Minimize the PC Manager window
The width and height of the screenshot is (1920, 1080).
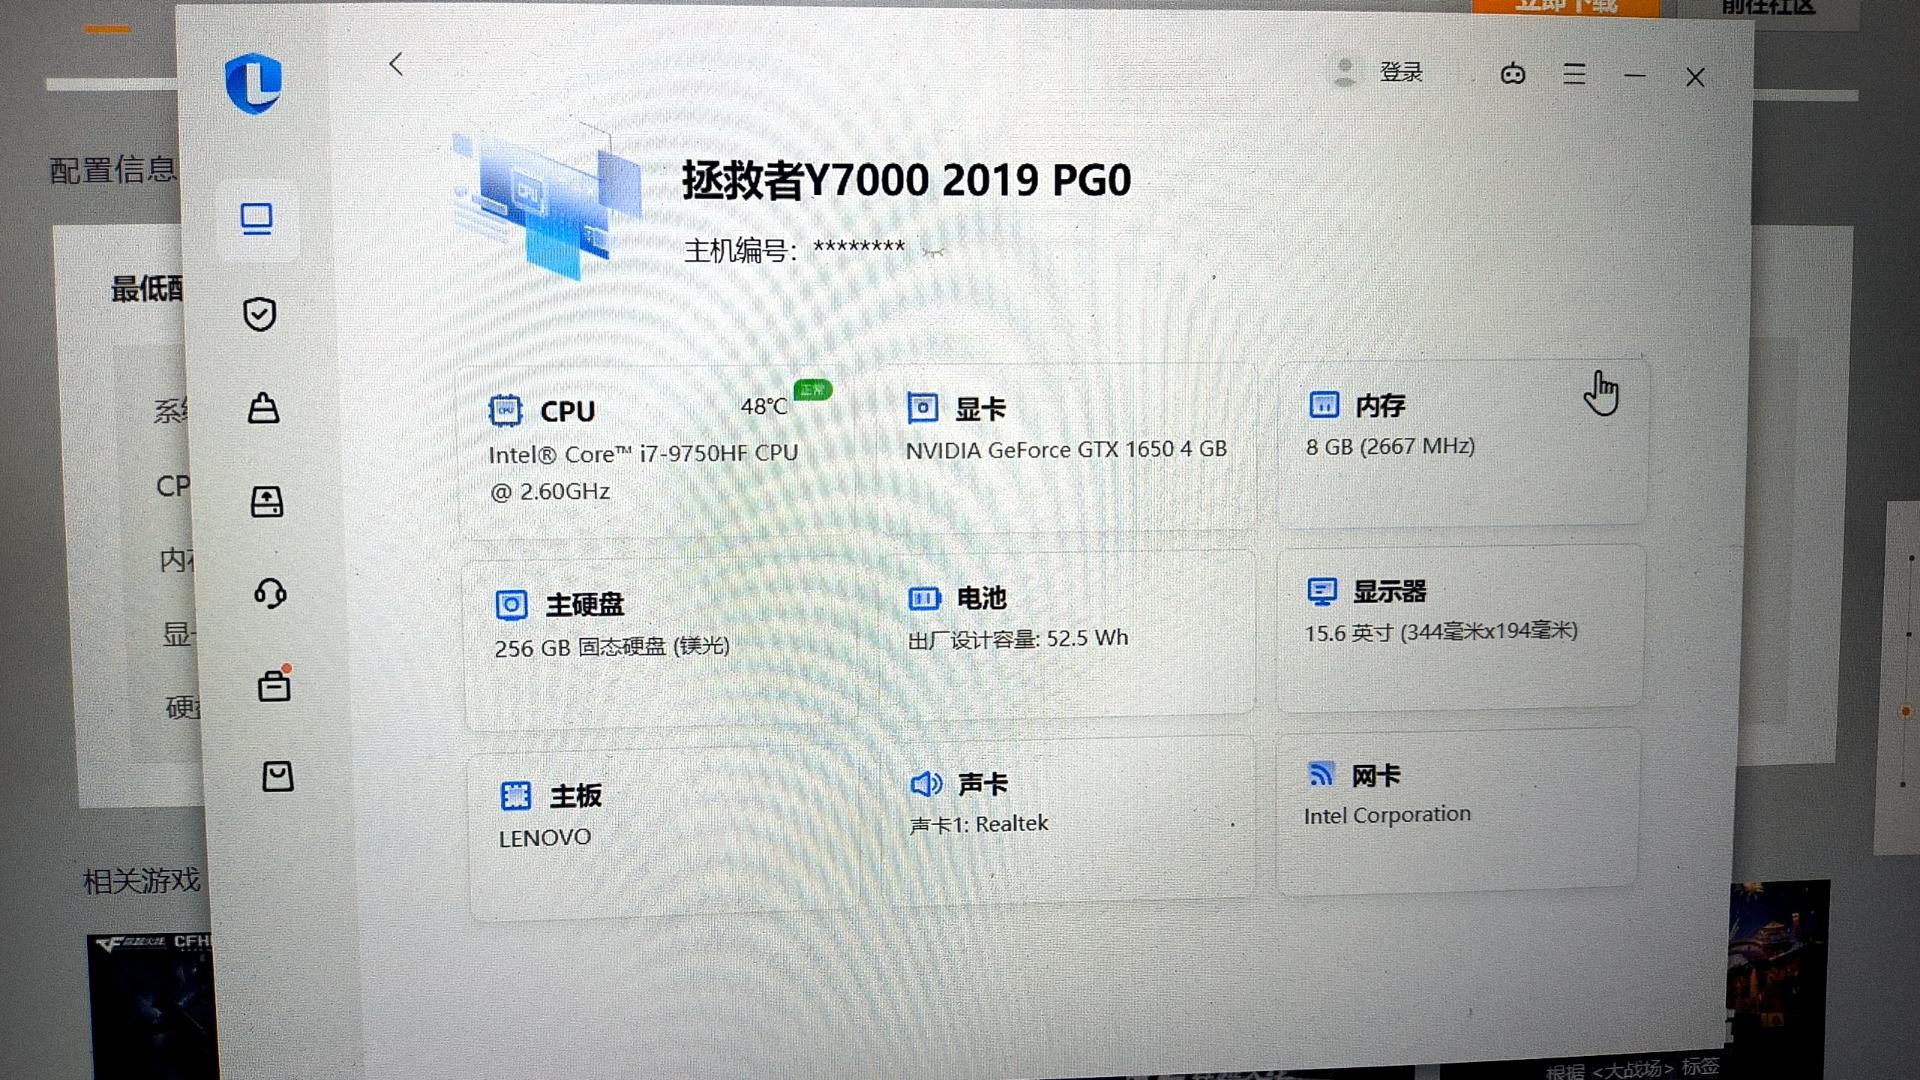[x=1635, y=76]
